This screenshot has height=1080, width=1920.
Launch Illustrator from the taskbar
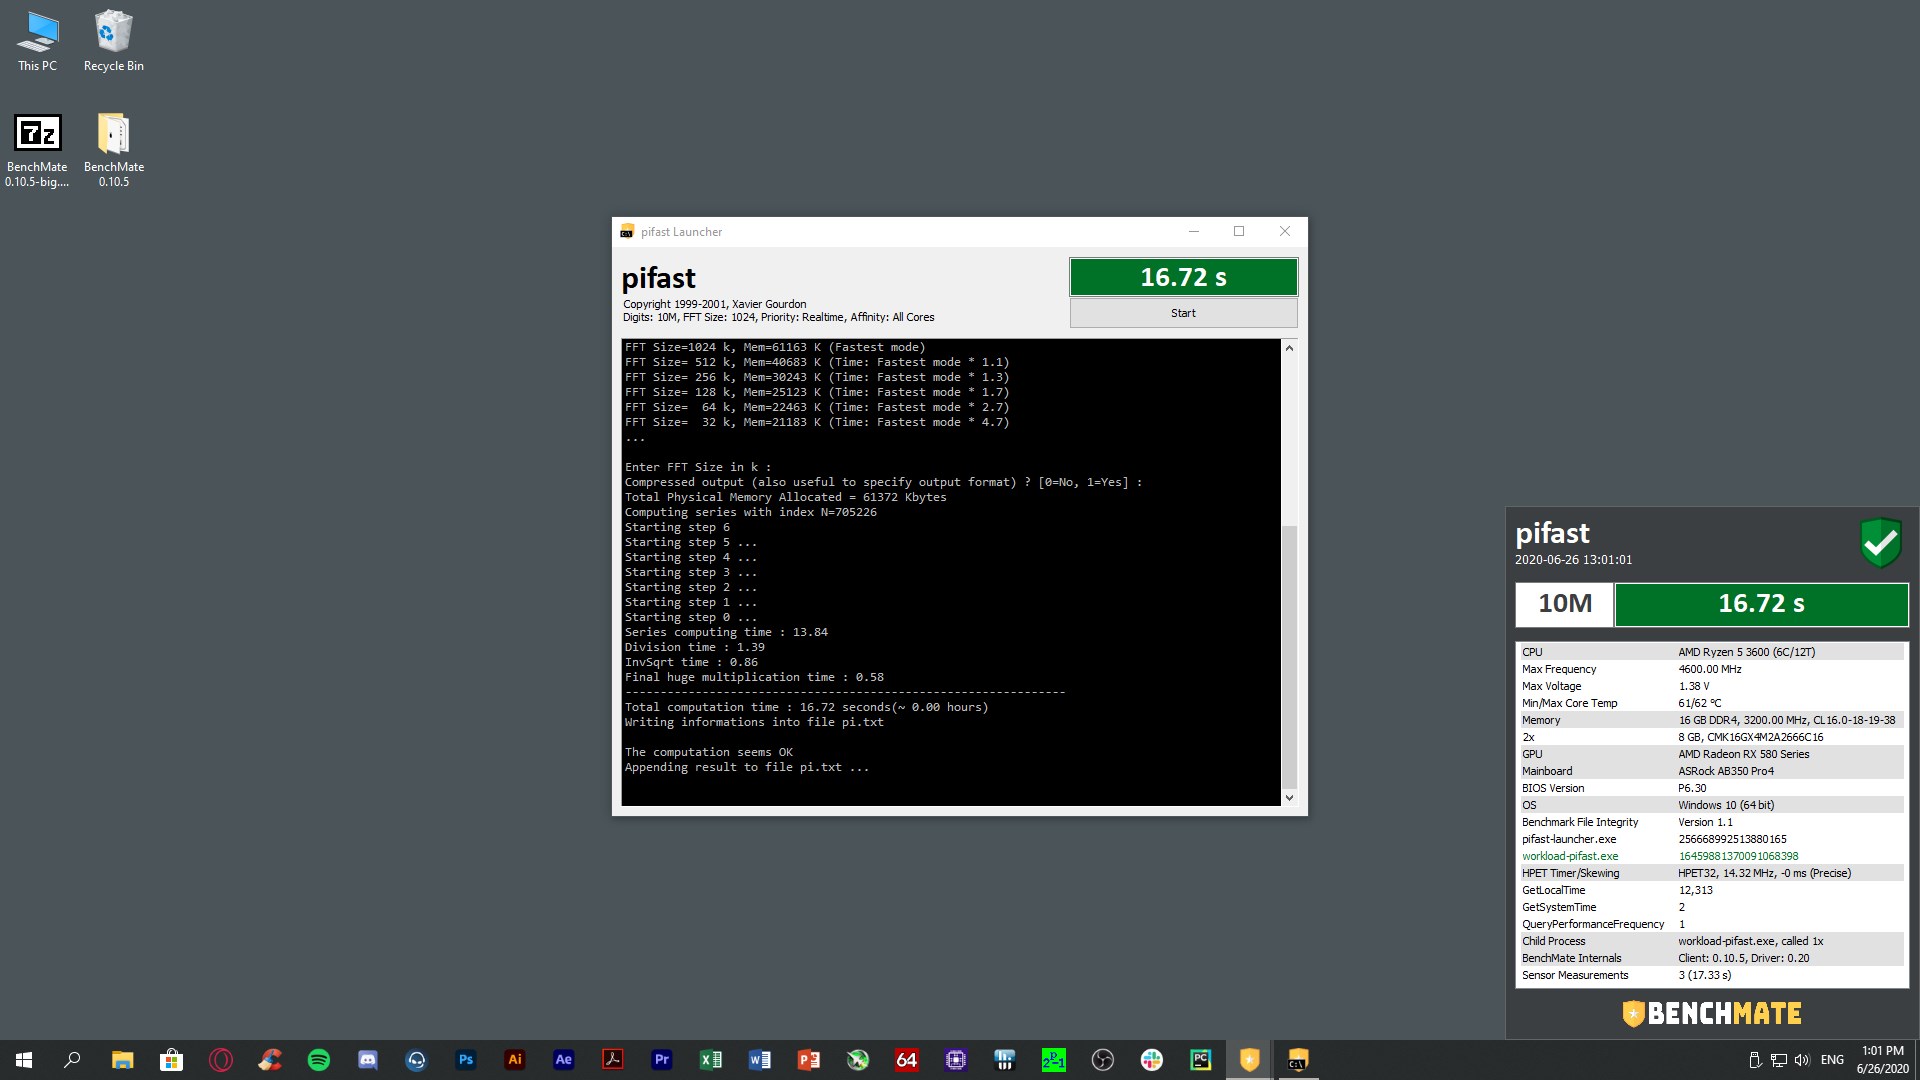[514, 1060]
